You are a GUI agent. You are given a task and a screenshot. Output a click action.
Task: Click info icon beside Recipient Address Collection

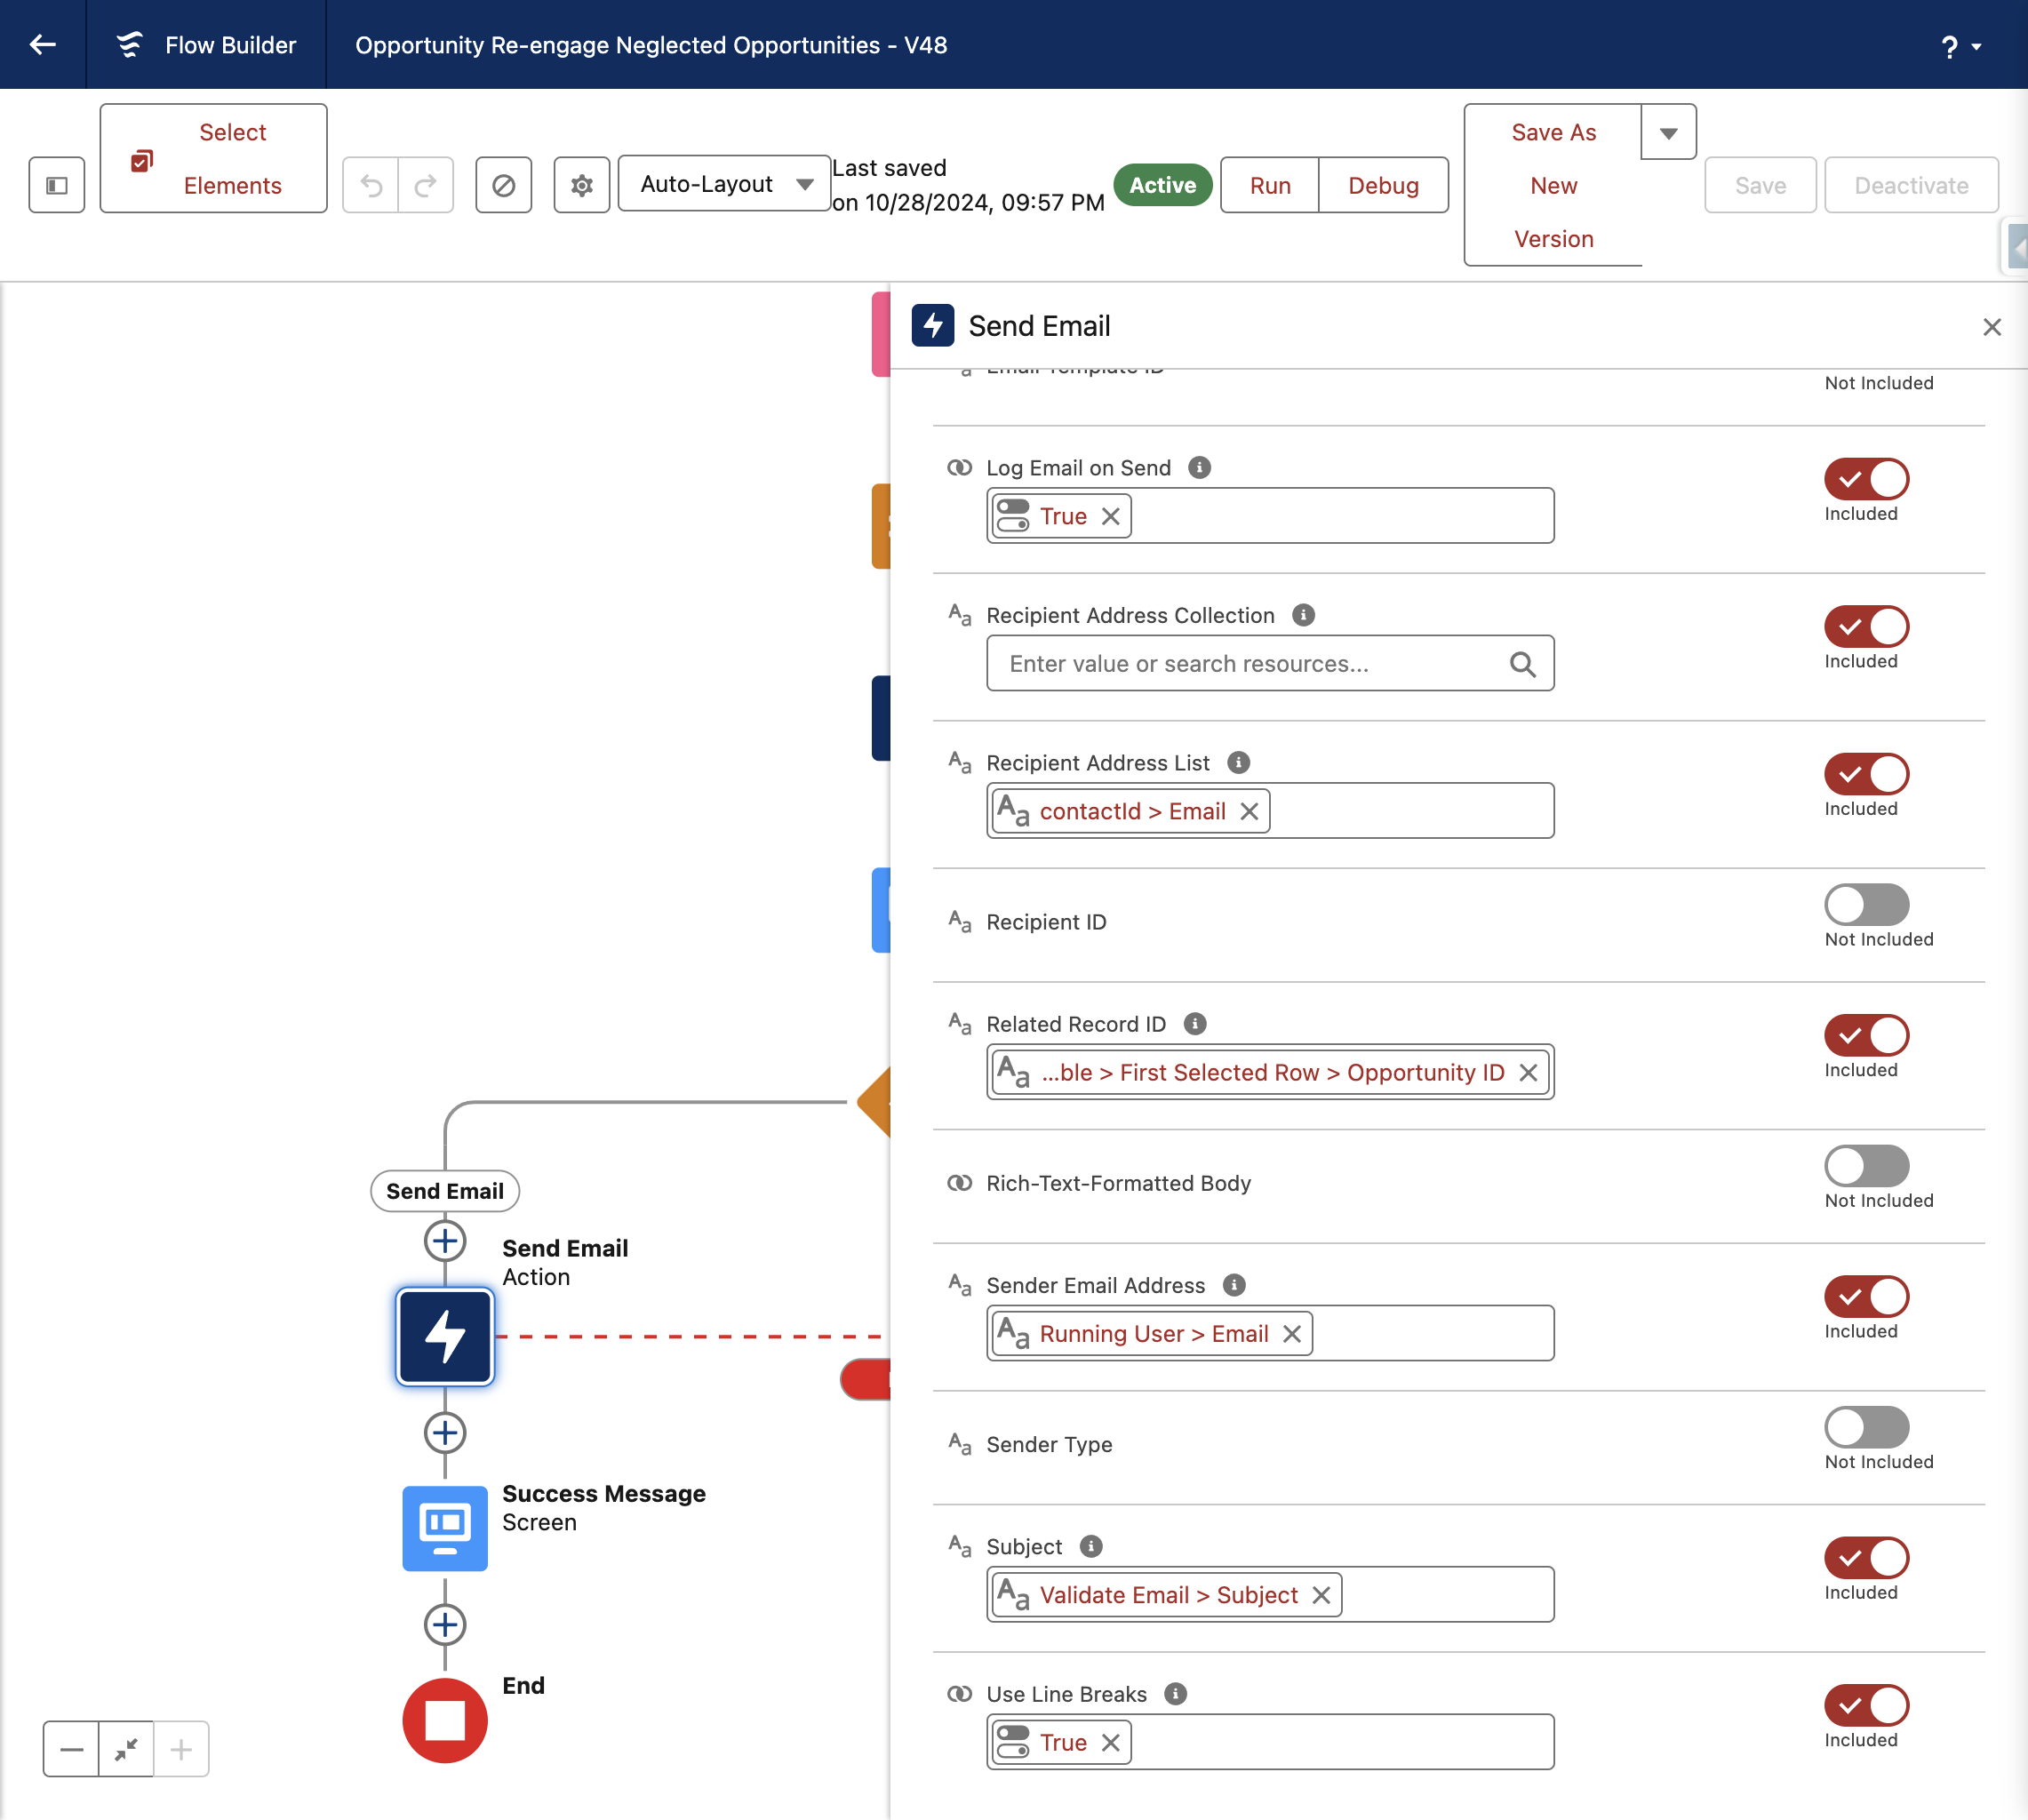1303,615
